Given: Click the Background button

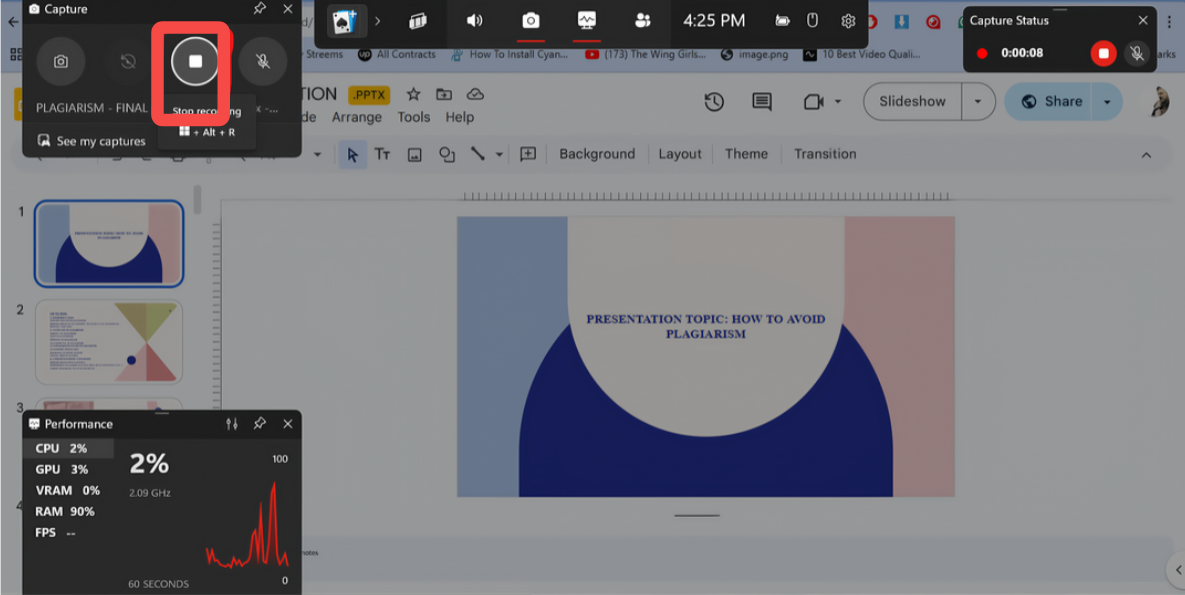Looking at the screenshot, I should click(597, 154).
